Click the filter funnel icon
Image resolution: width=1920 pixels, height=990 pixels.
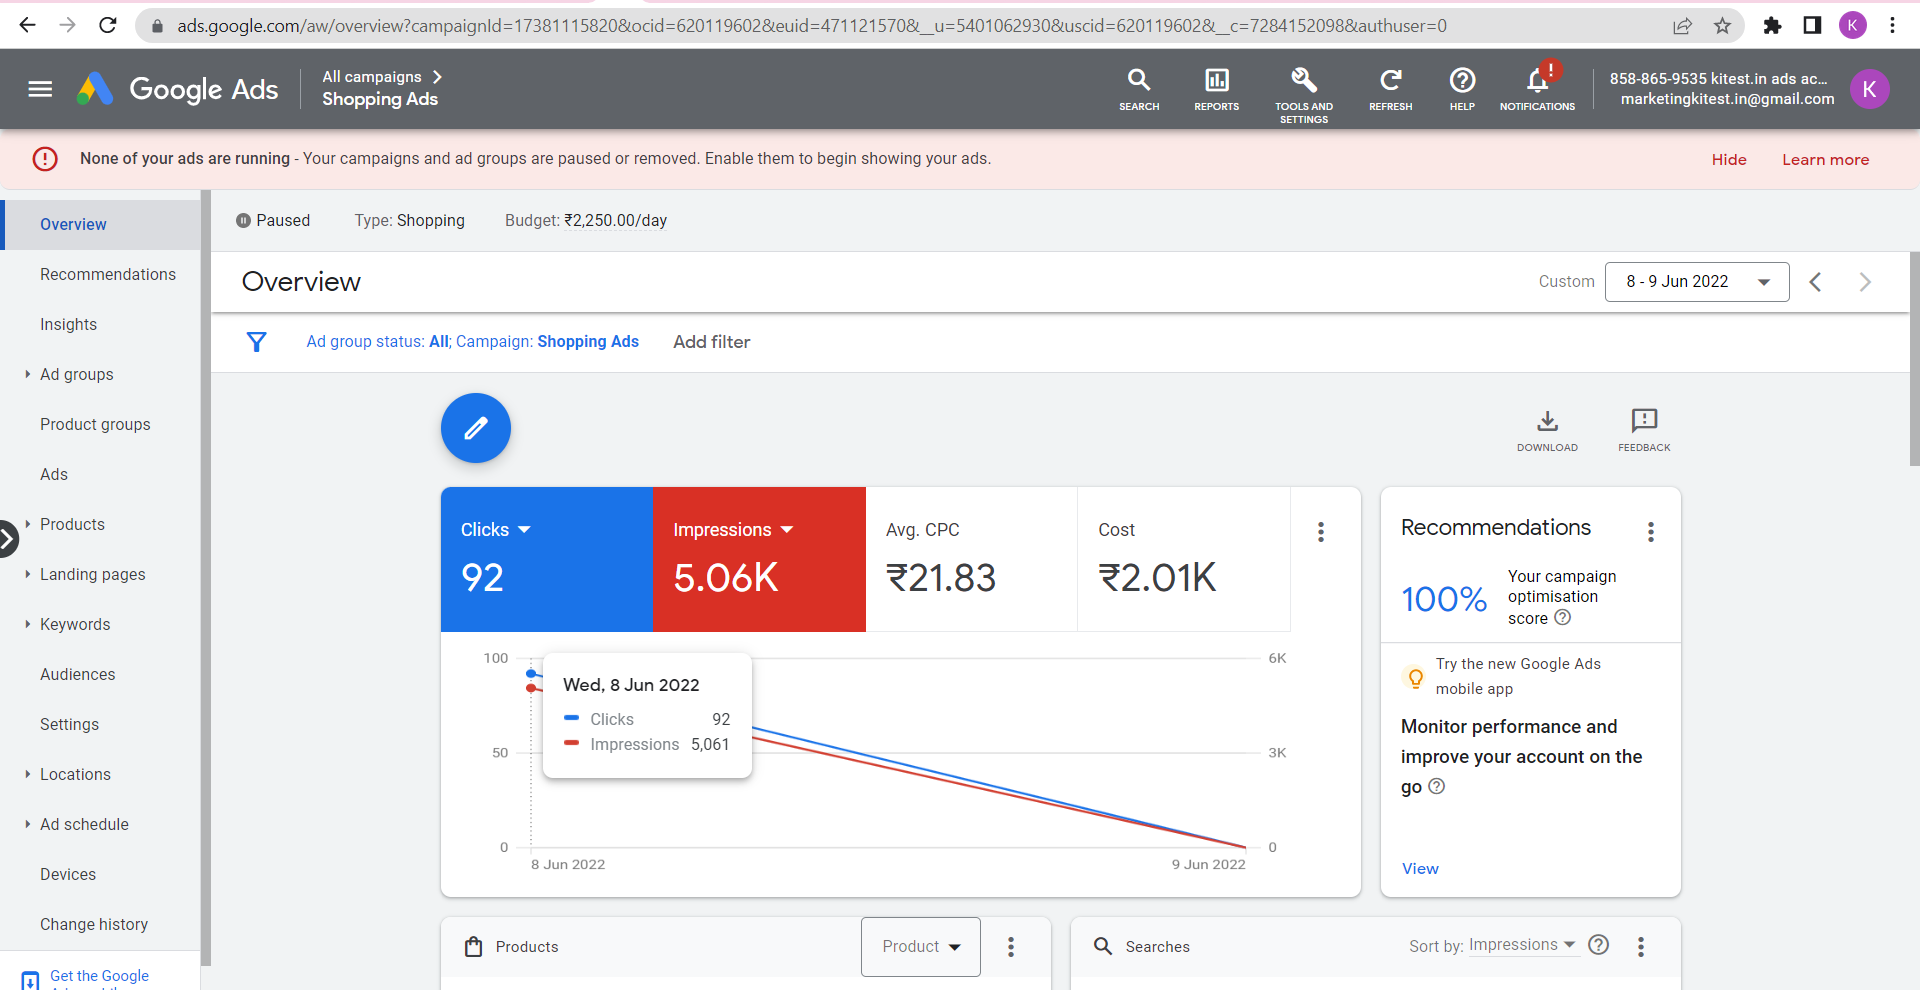tap(257, 342)
